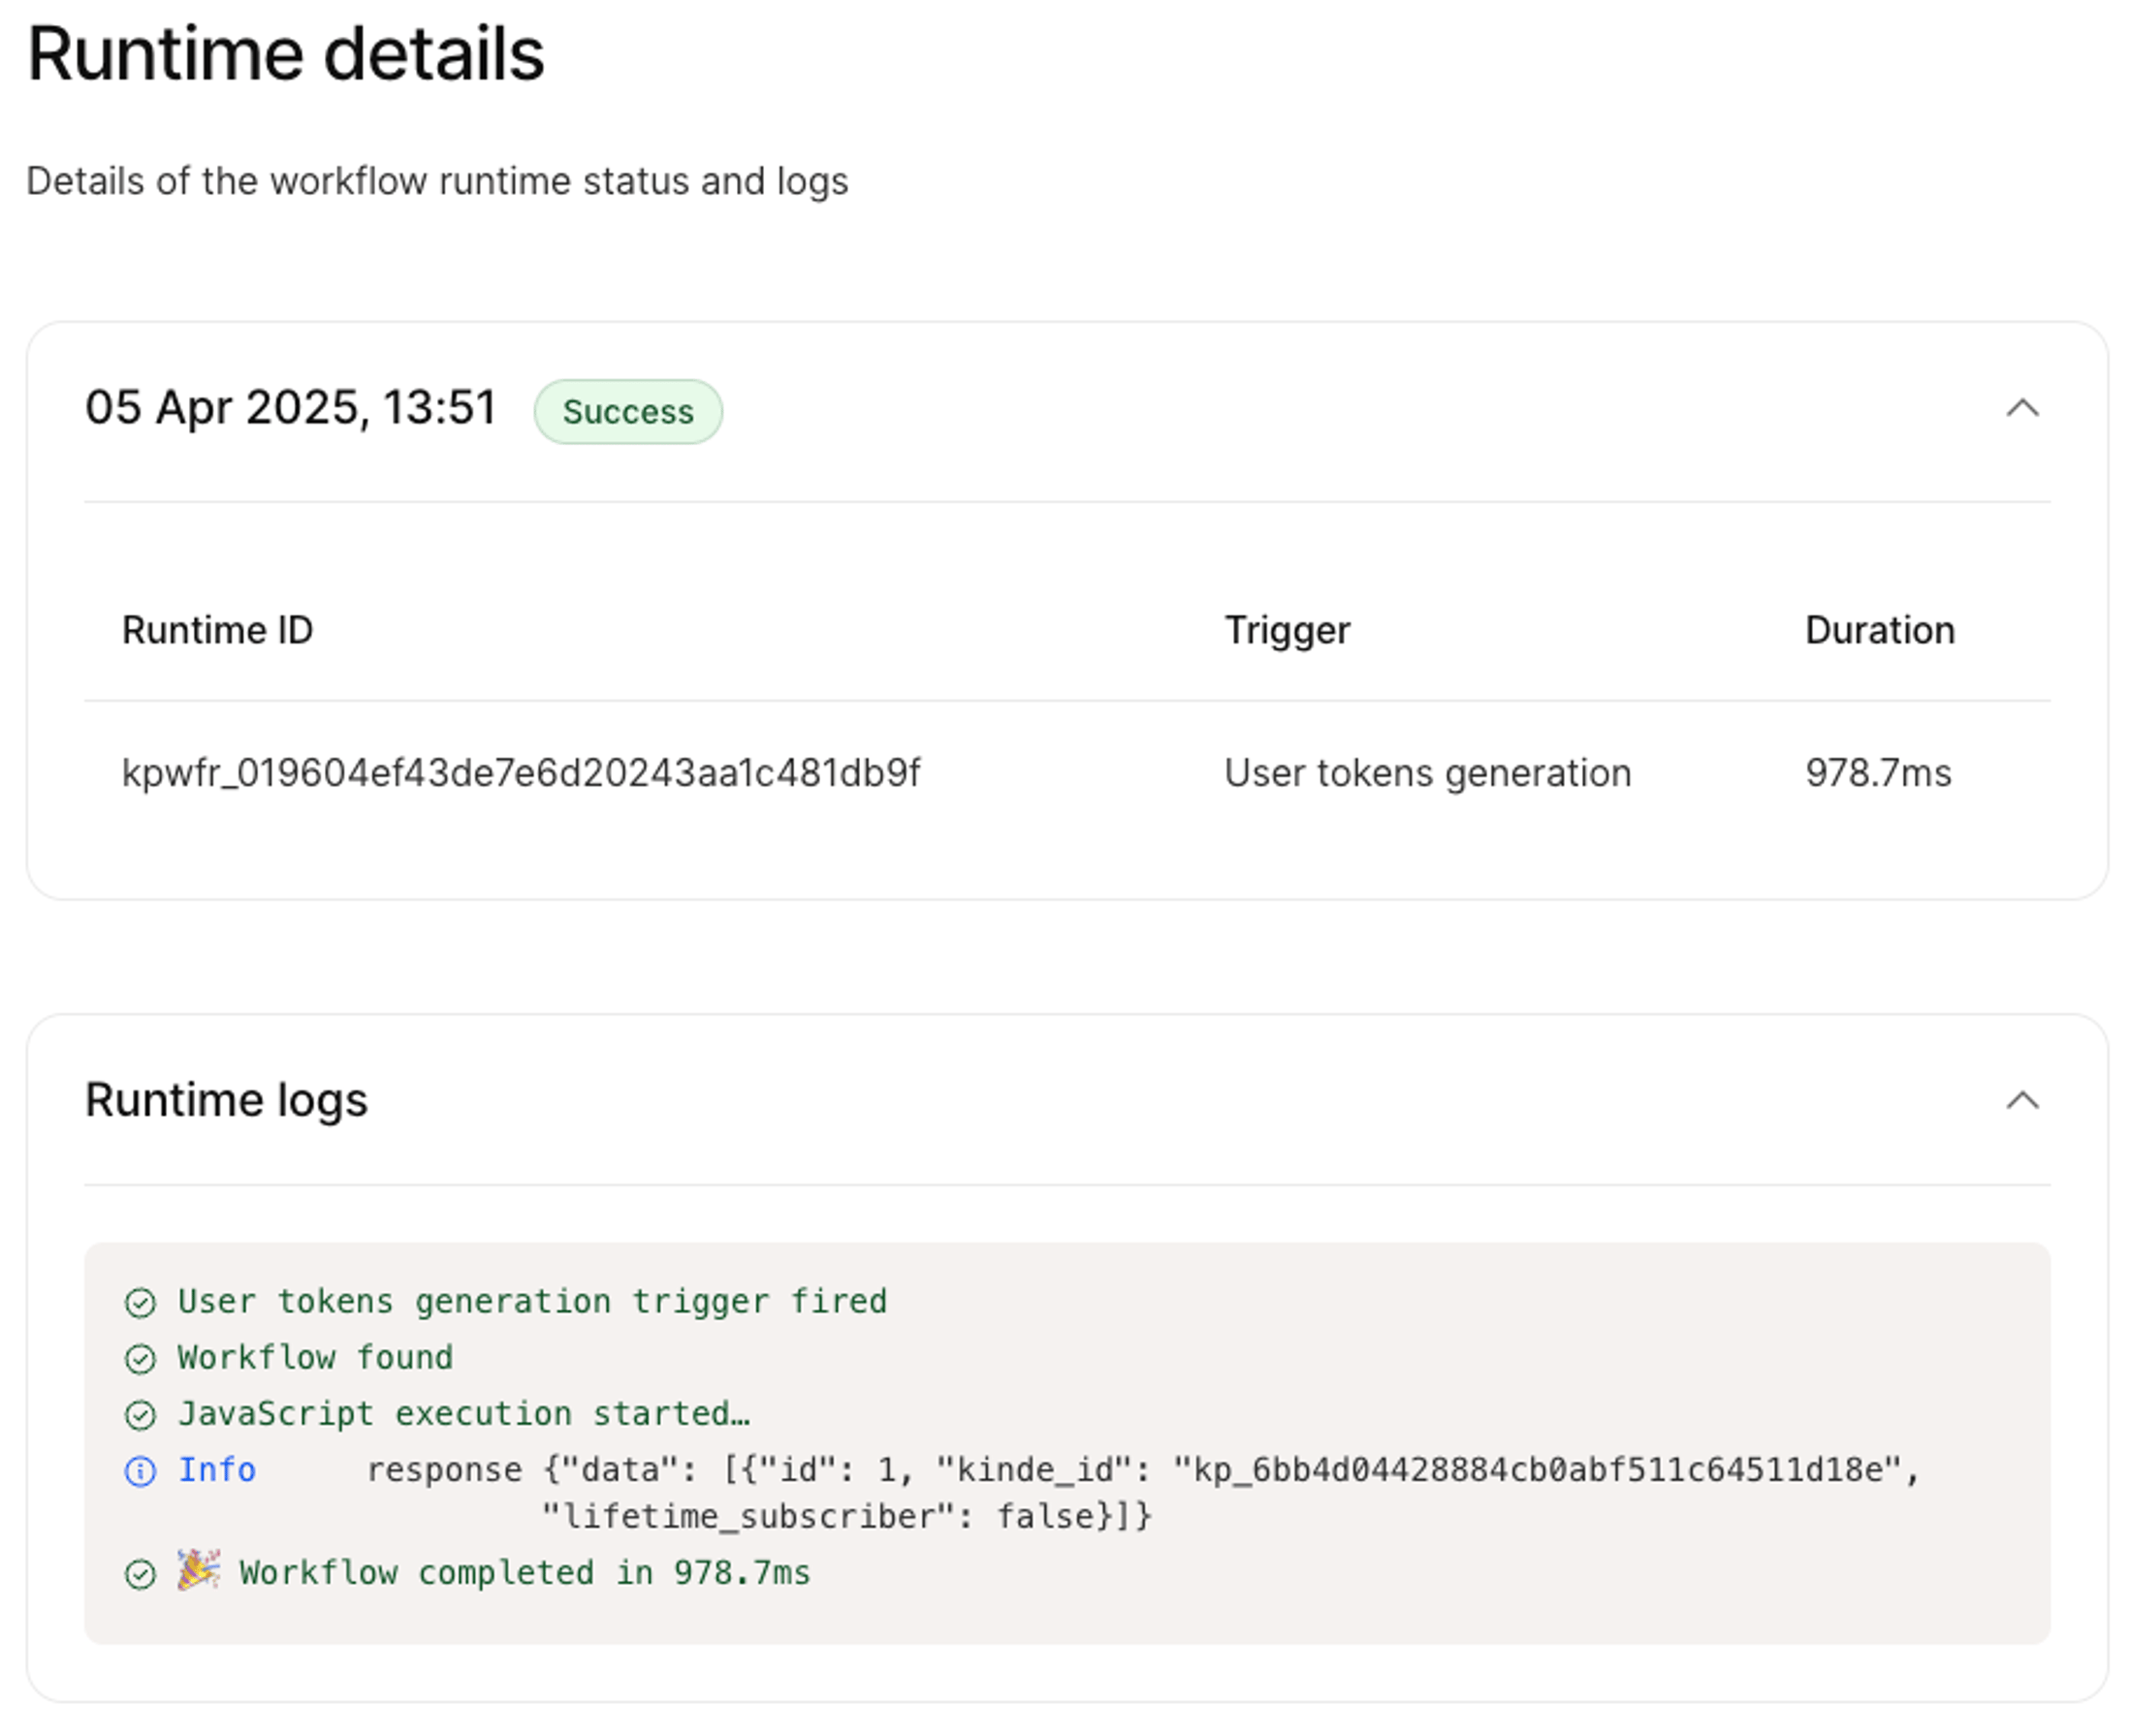Image resolution: width=2133 pixels, height=1736 pixels.
Task: Click check icon beside JavaScript execution started
Action: [140, 1415]
